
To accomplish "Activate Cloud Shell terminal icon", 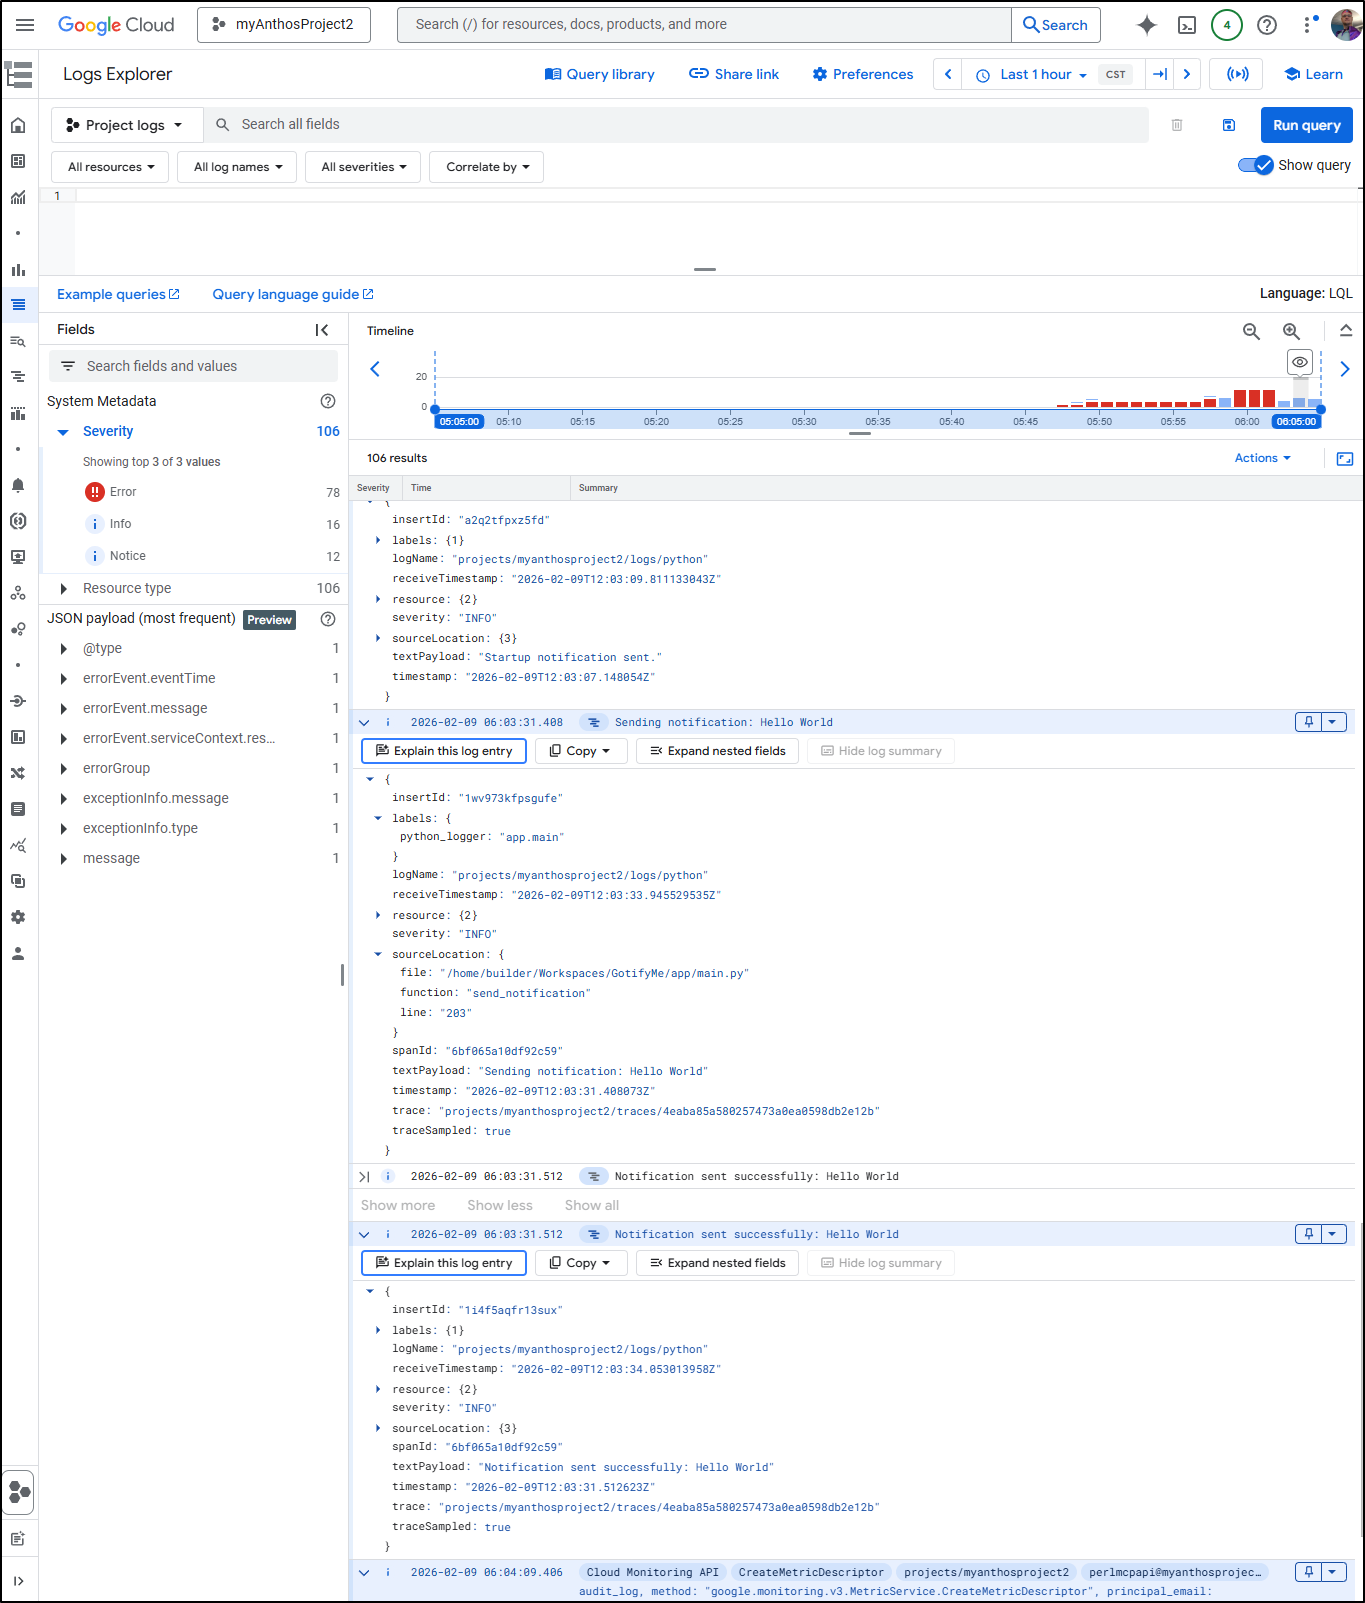I will tap(1187, 25).
